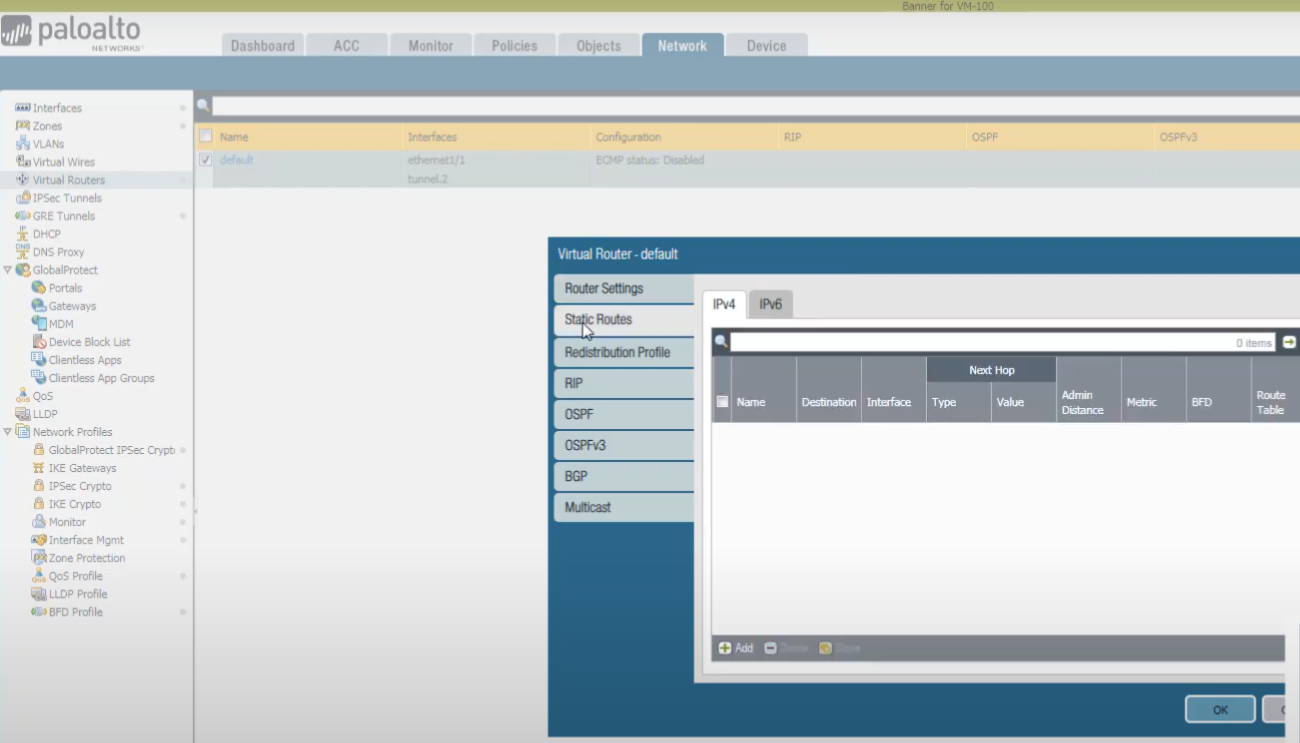The image size is (1300, 743).
Task: Toggle the select-all checkbox in the static routes grid
Action: pos(722,402)
